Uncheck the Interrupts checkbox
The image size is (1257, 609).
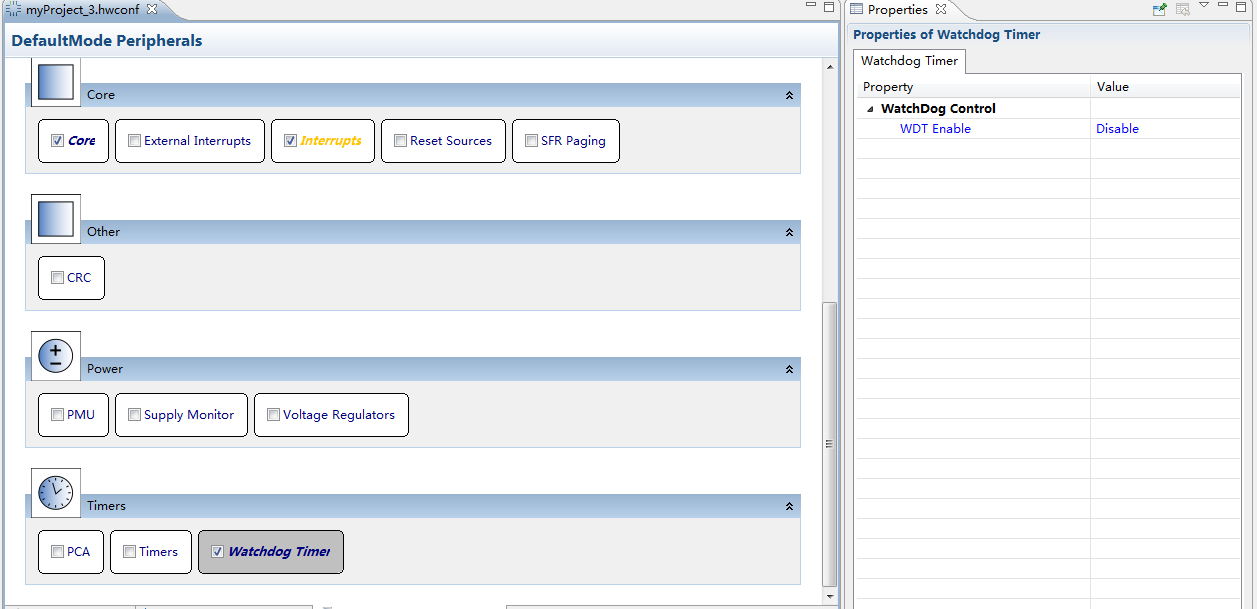(290, 141)
